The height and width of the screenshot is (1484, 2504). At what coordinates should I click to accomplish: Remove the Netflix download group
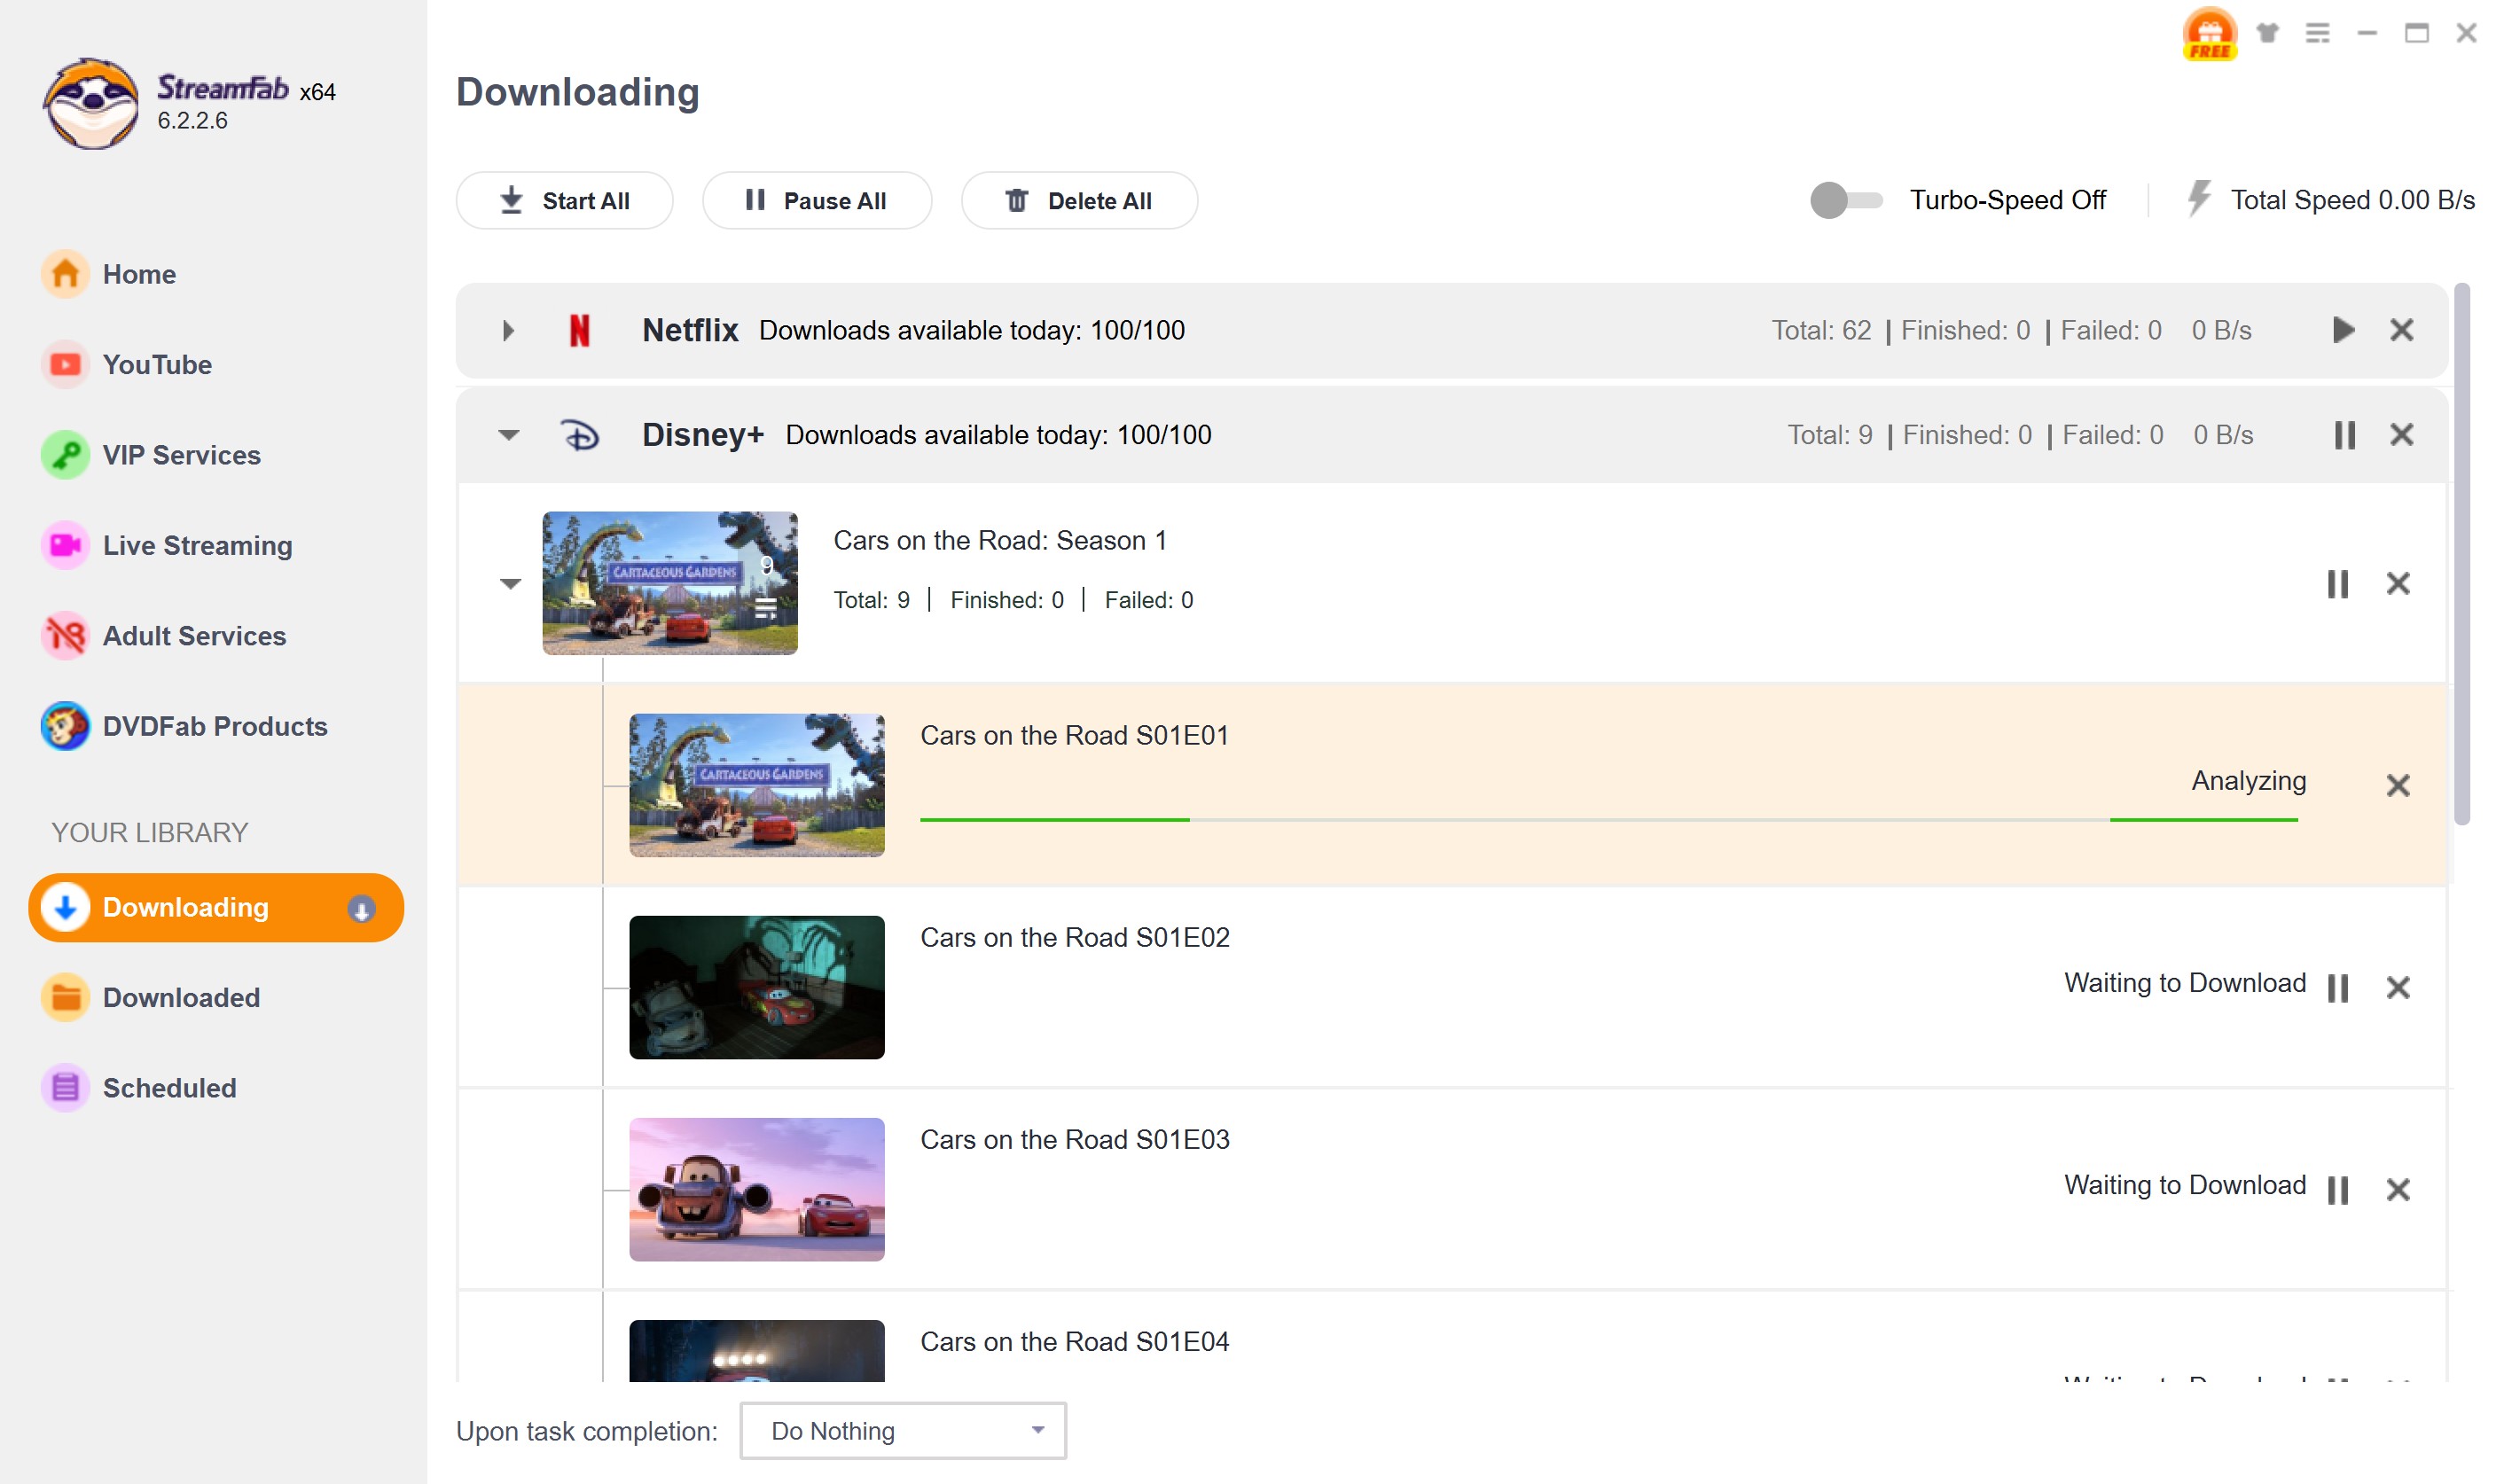(x=2401, y=330)
